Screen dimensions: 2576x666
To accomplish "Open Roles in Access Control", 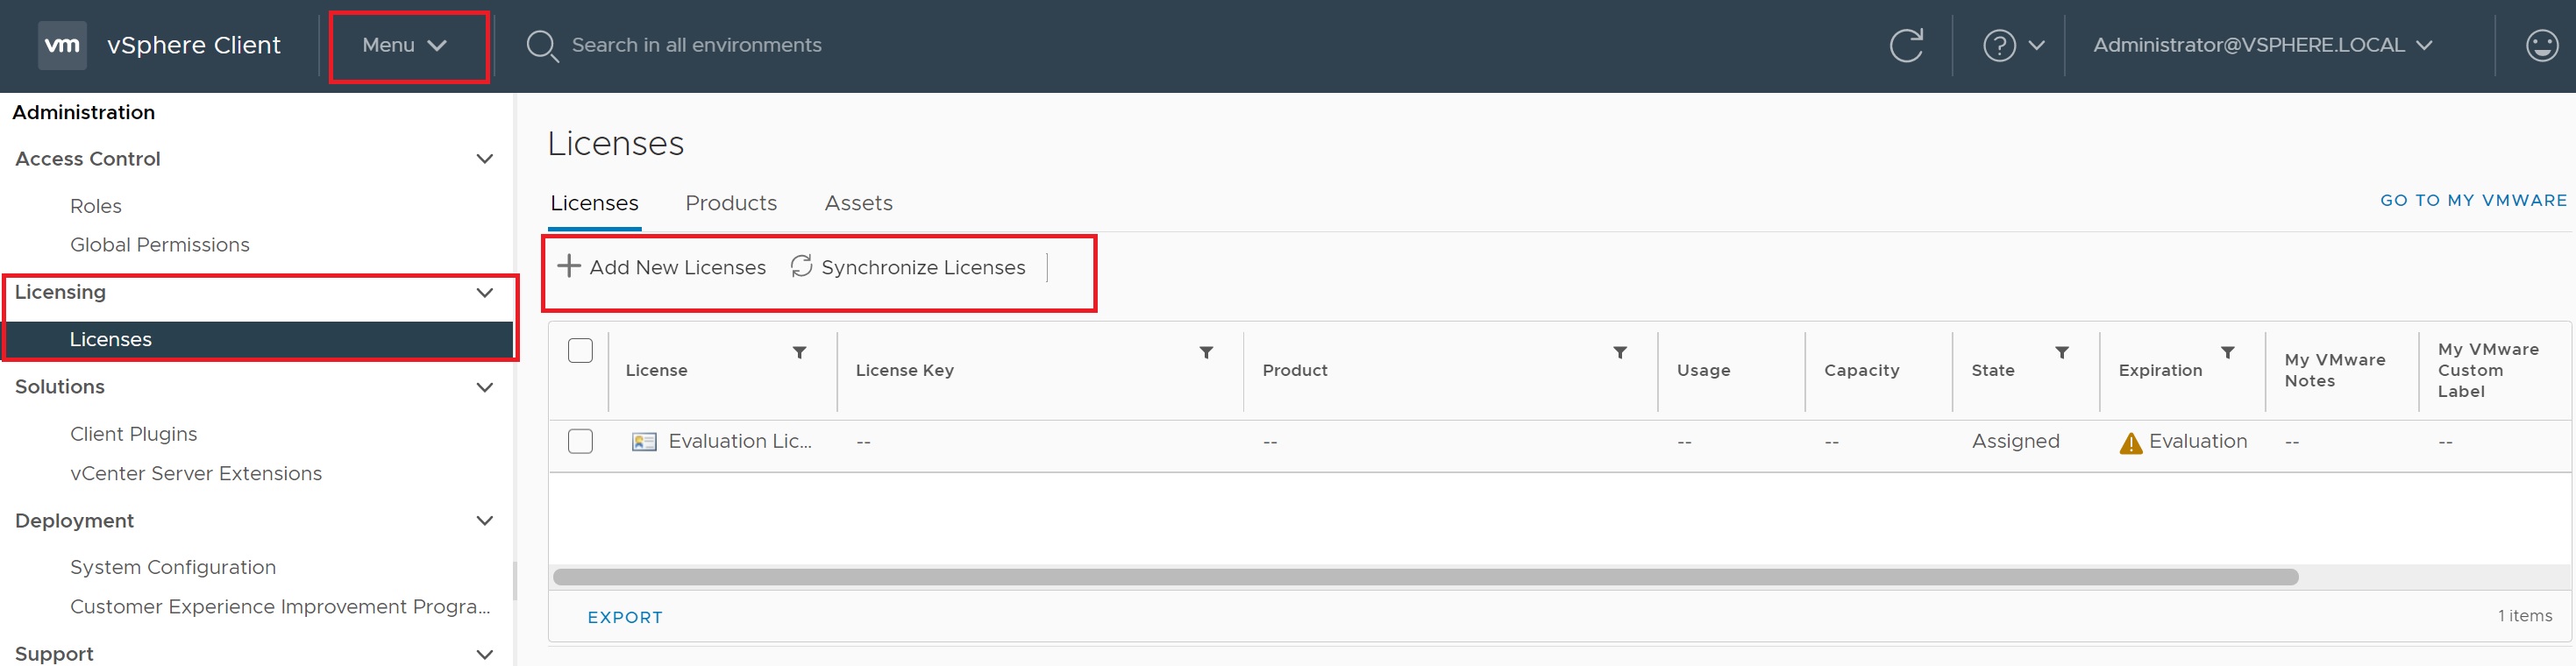I will coord(96,206).
